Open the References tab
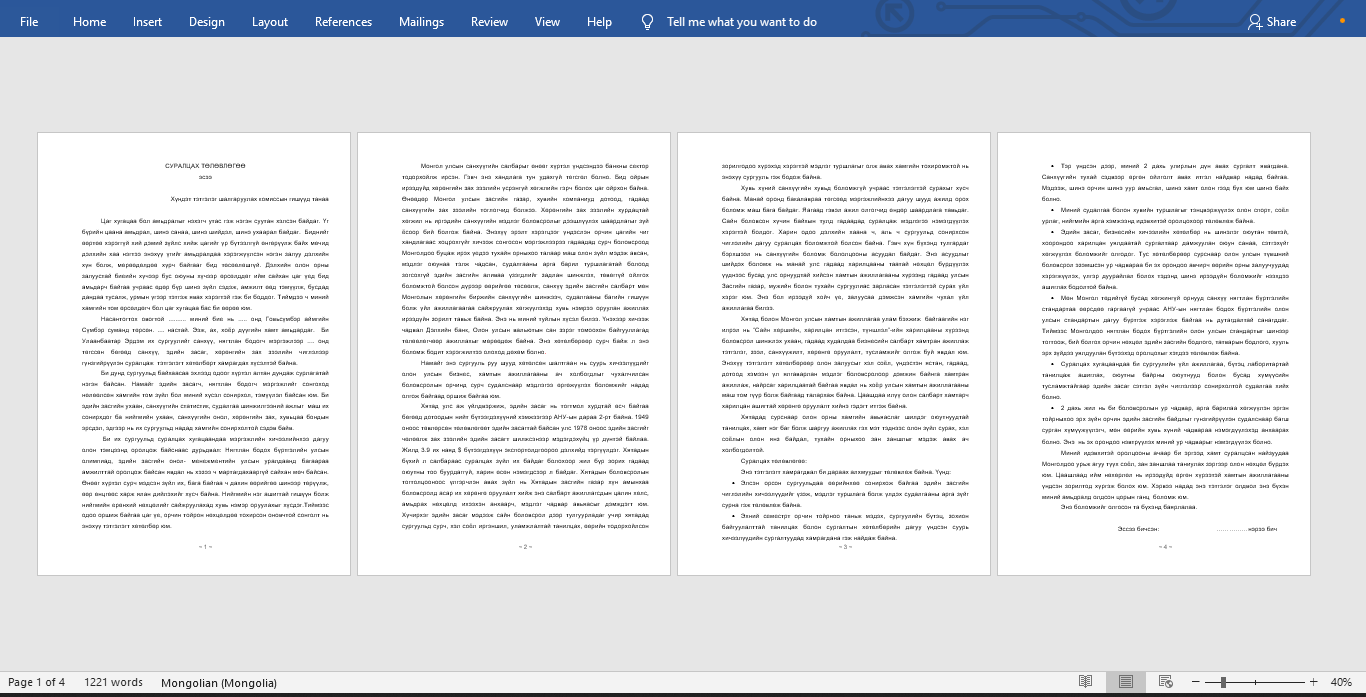This screenshot has height=697, width=1366. (343, 21)
